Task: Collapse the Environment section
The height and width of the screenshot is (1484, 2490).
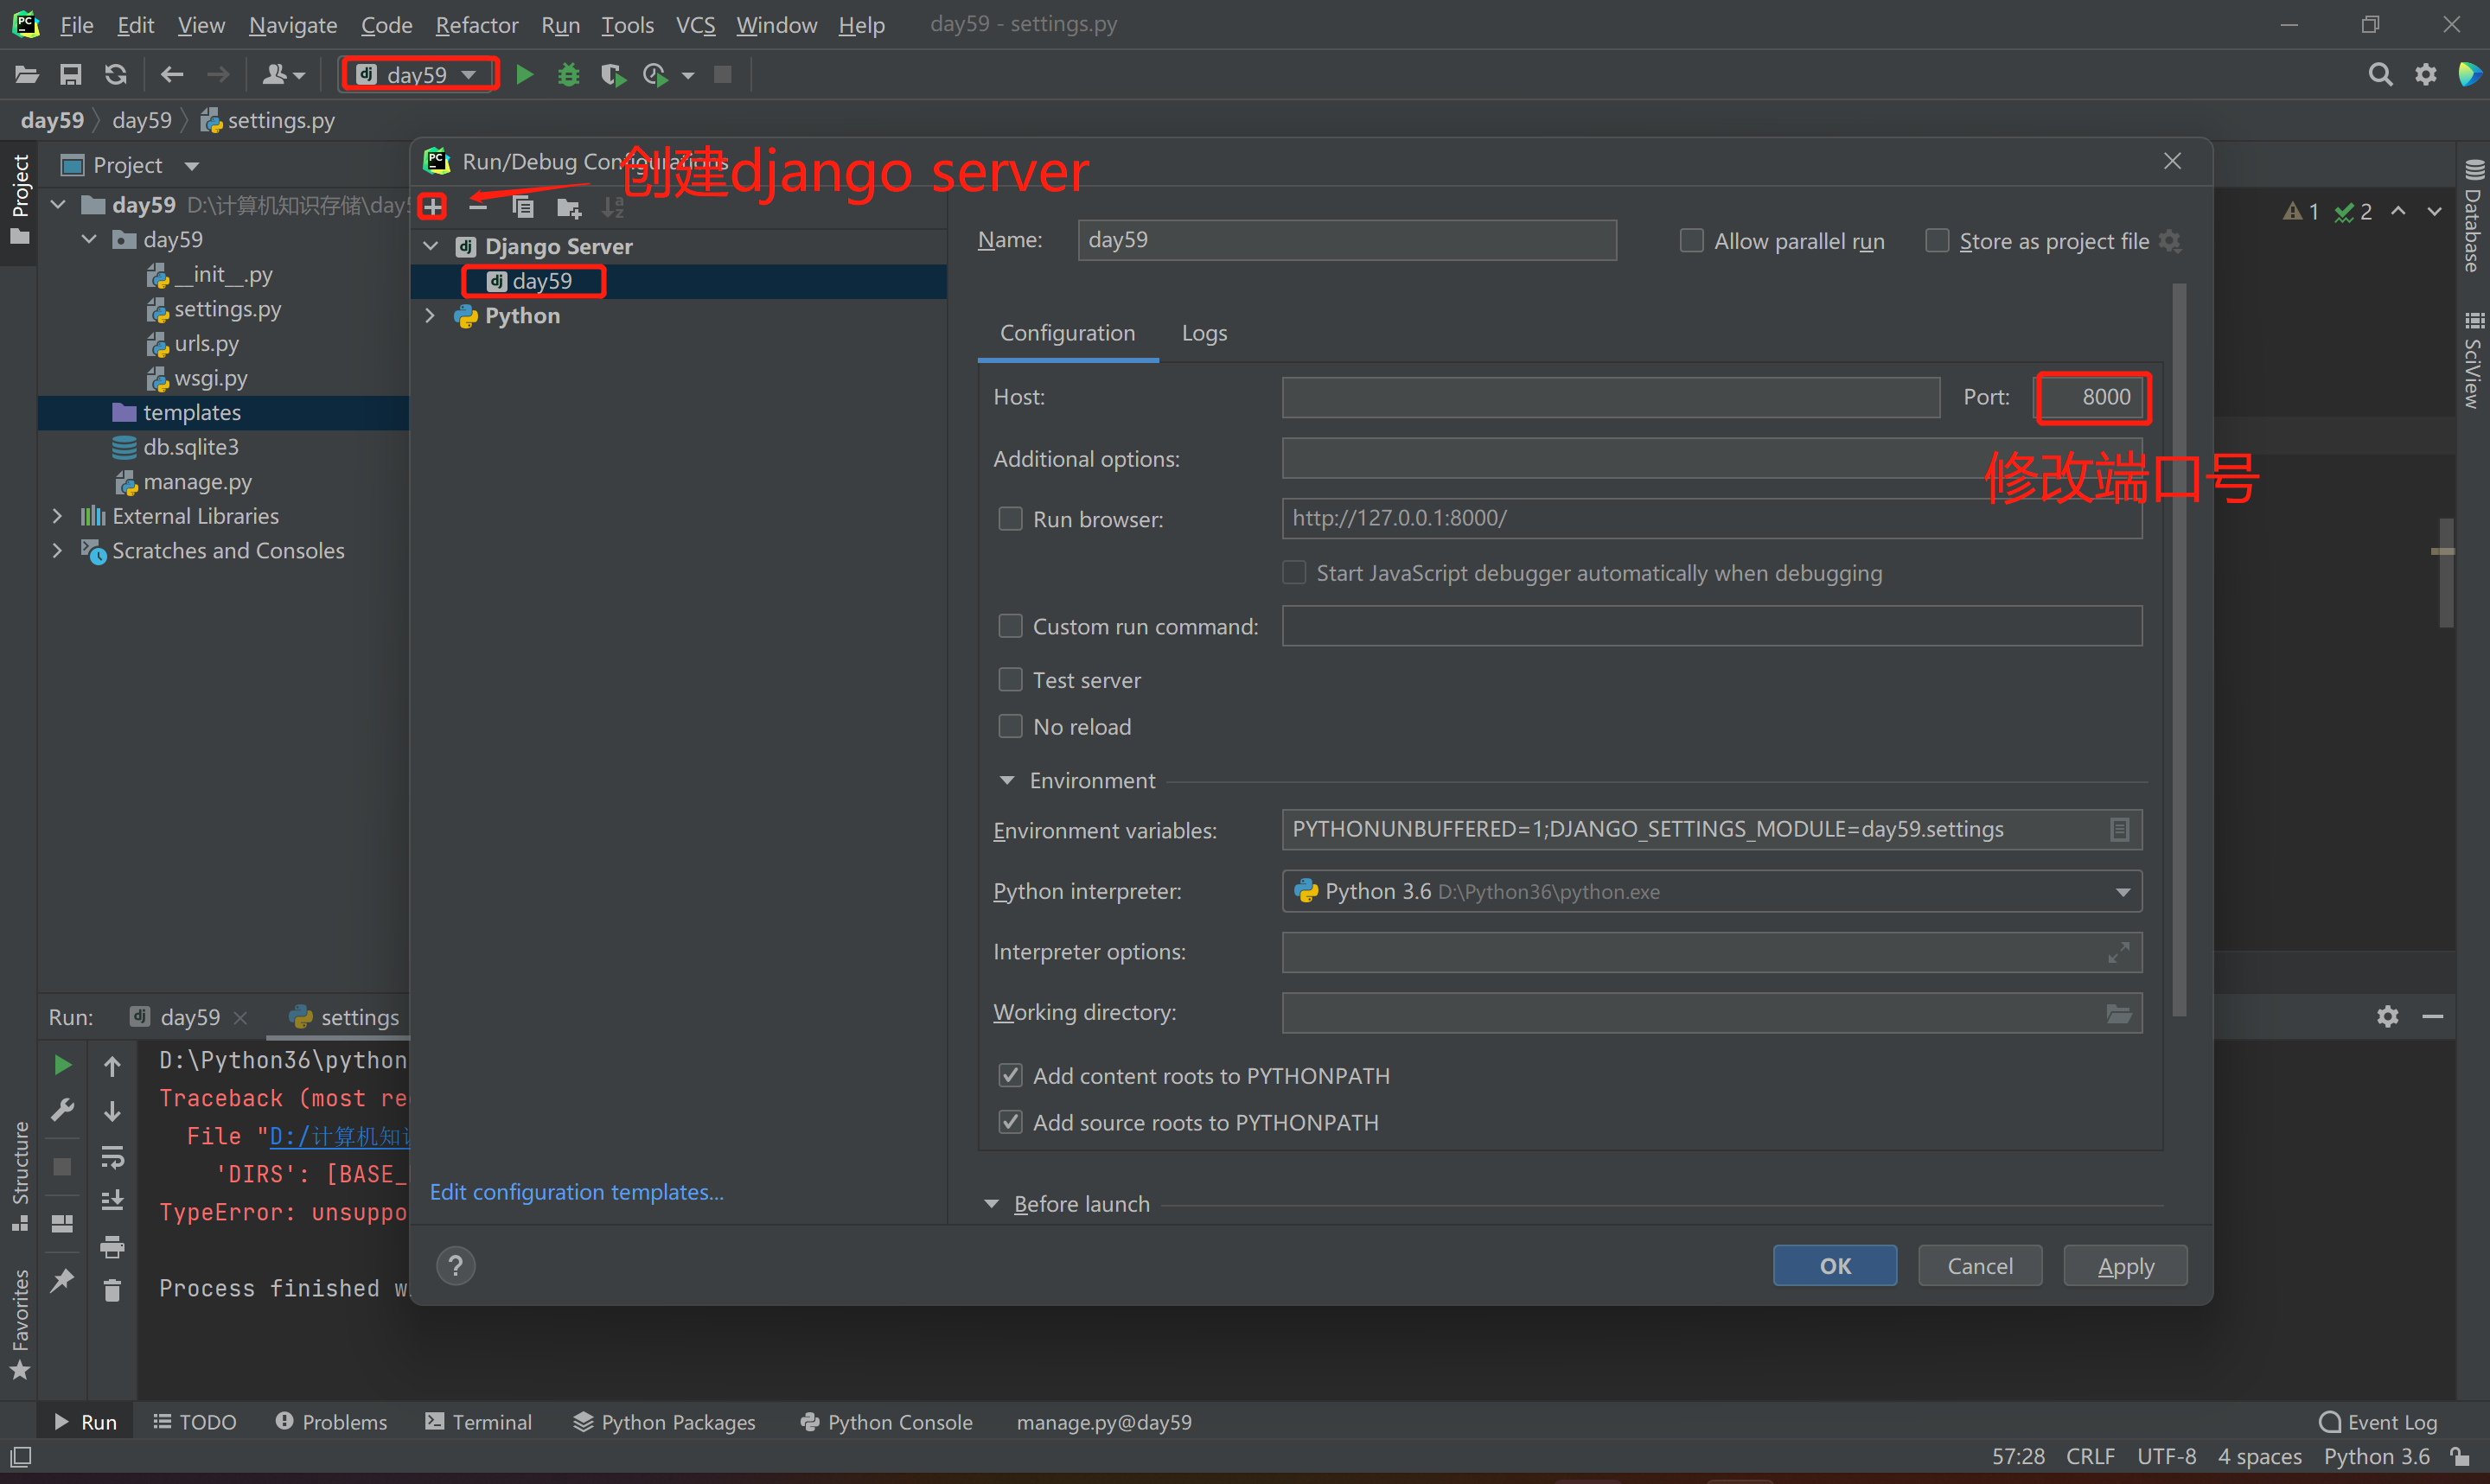Action: [1007, 781]
